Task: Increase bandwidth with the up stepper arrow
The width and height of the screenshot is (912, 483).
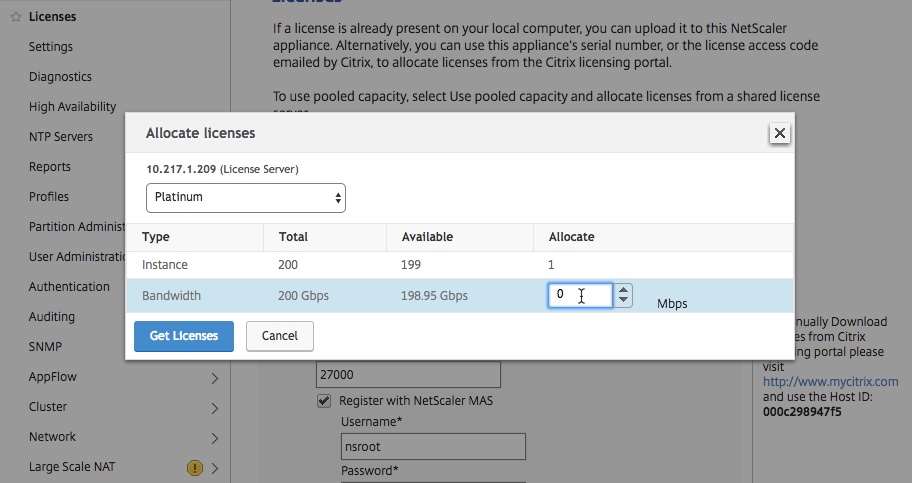Action: click(623, 290)
